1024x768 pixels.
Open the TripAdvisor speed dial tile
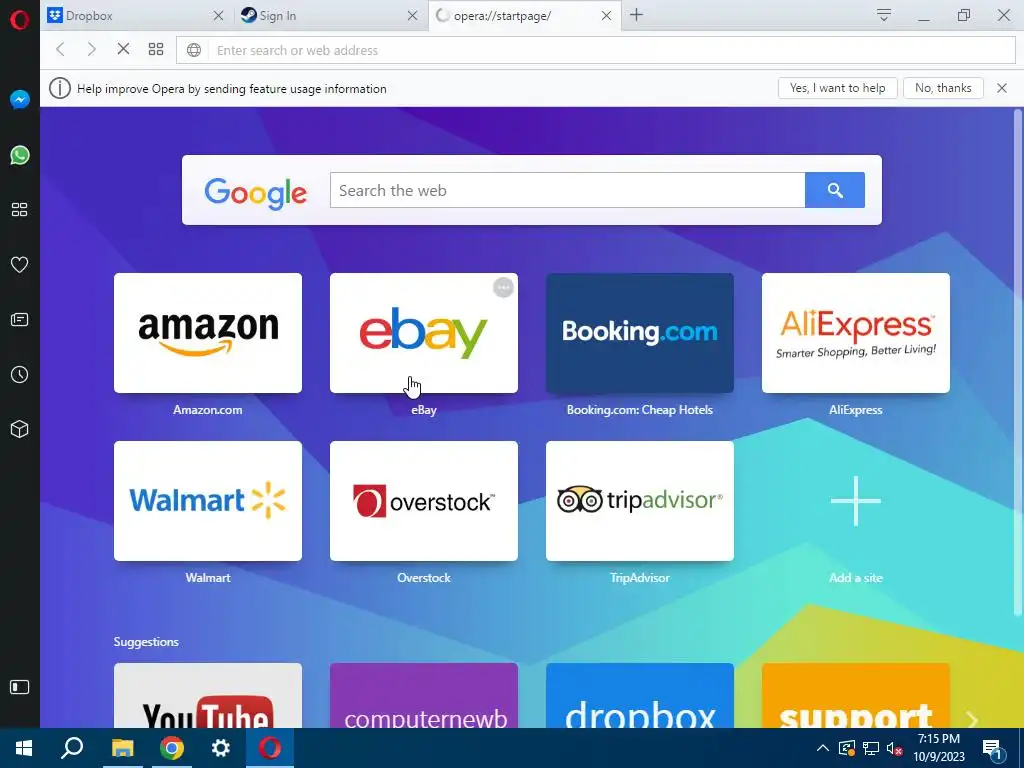click(640, 501)
